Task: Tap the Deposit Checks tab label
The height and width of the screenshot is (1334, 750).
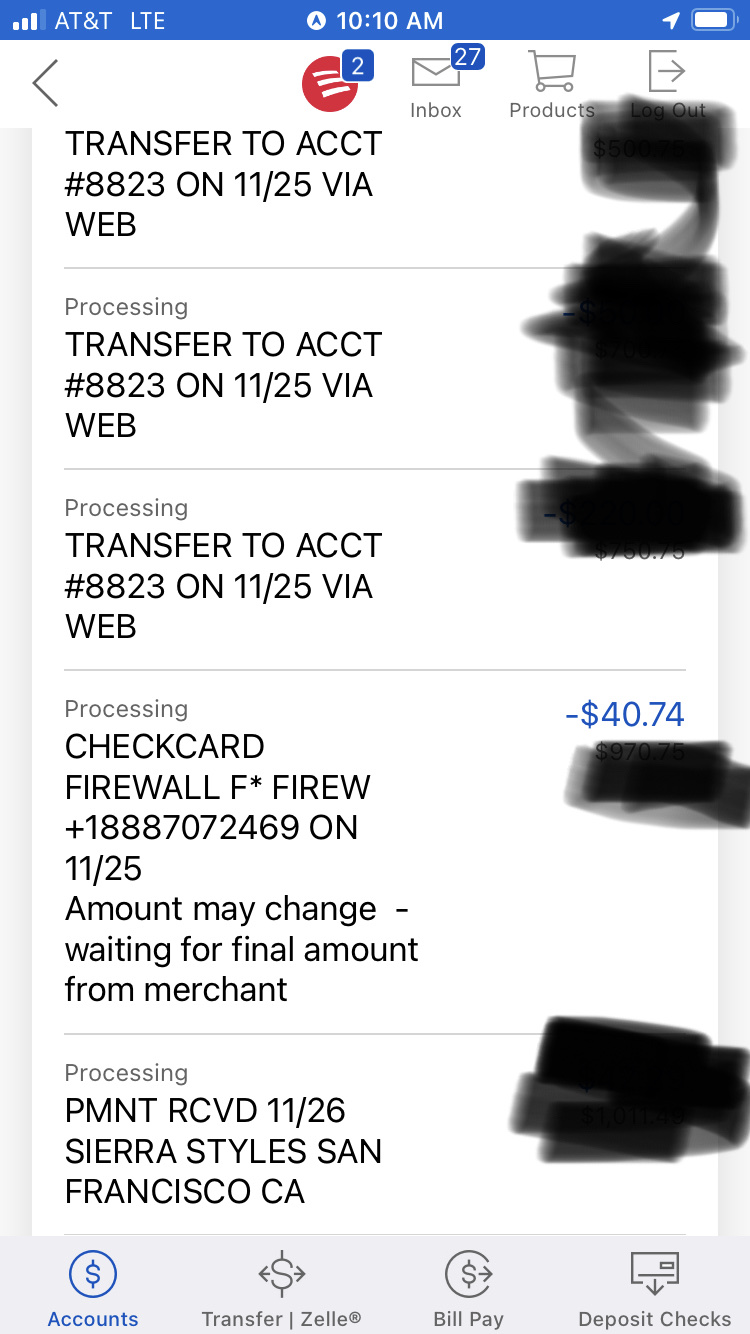Action: tap(655, 1319)
